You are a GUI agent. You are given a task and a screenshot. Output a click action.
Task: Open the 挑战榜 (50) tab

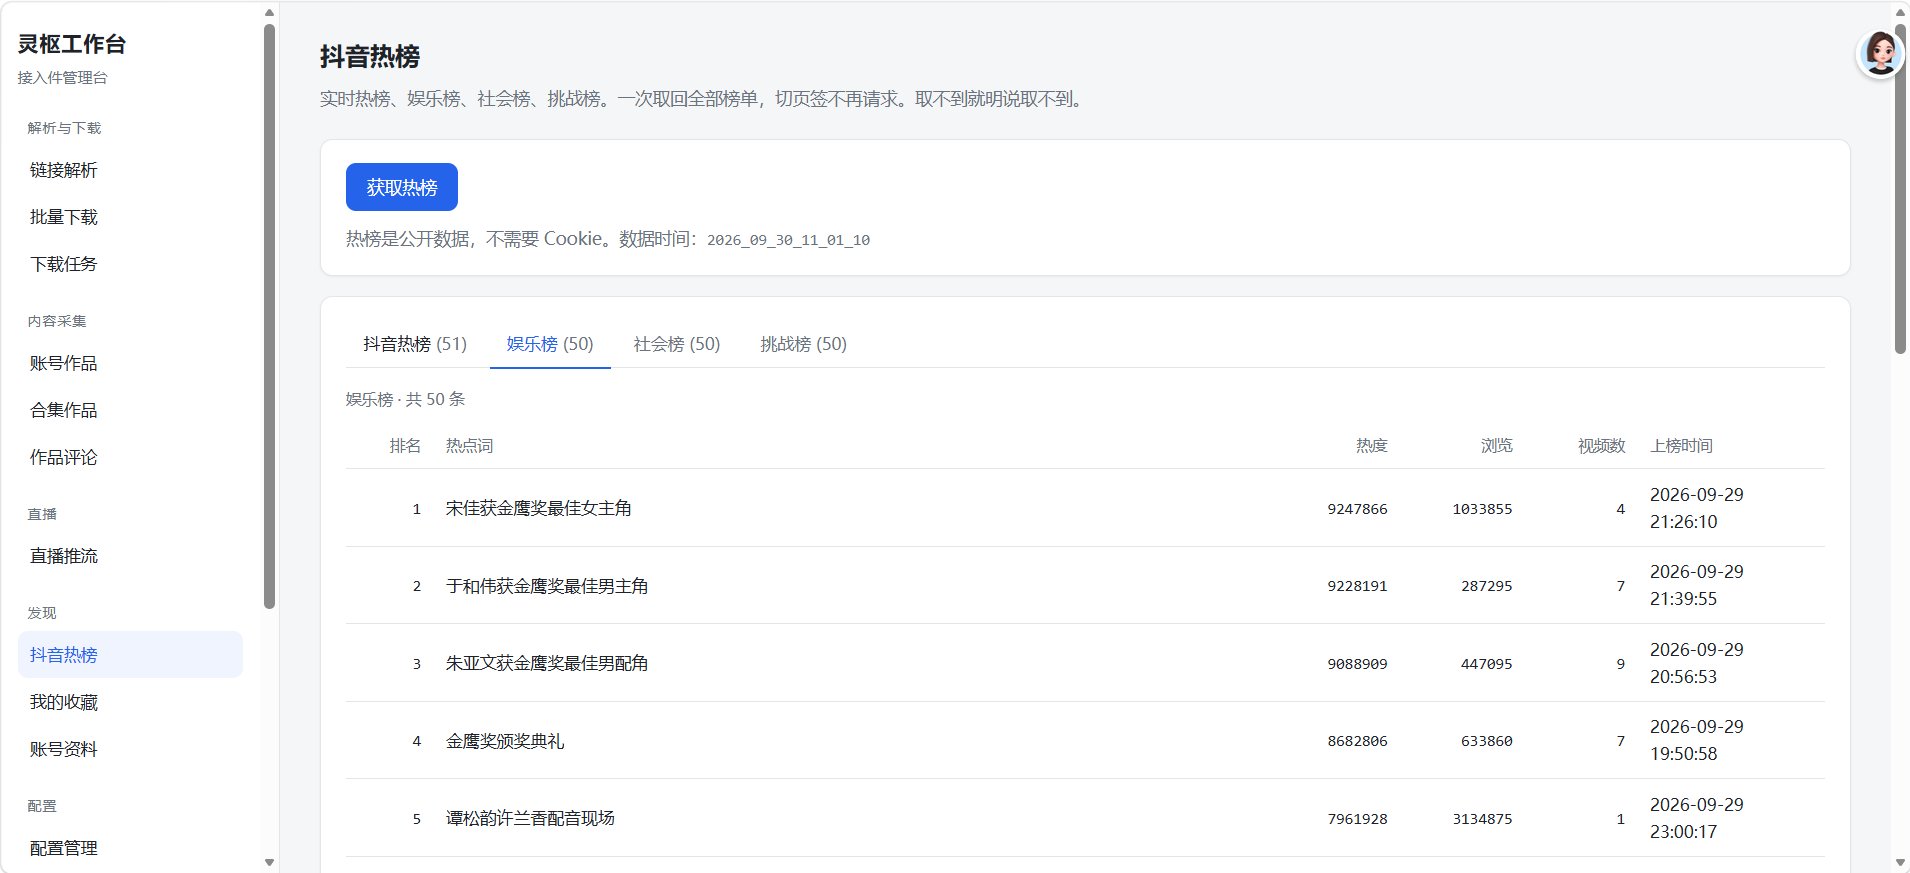(803, 344)
